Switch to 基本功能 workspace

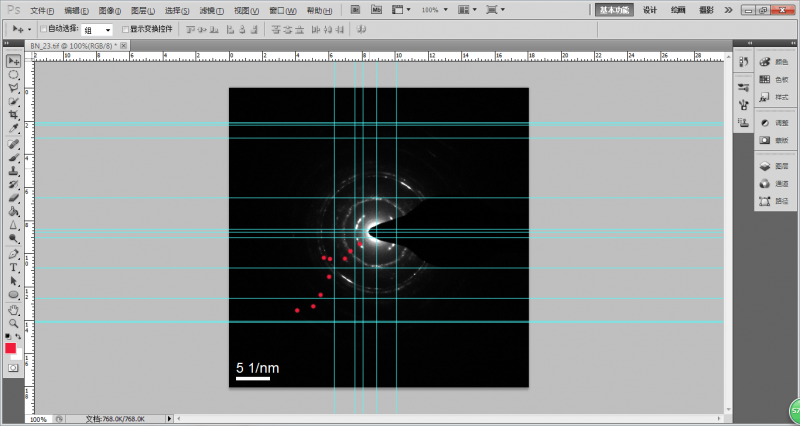(613, 9)
